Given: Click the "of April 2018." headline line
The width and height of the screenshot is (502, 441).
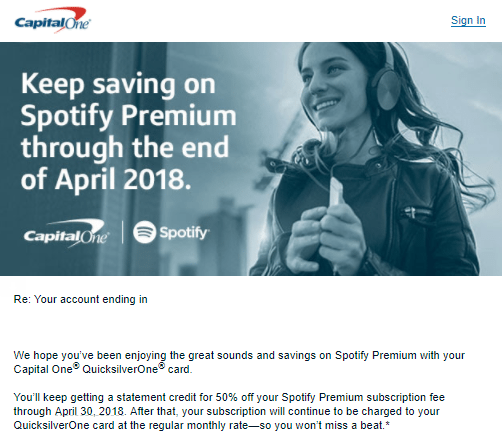Looking at the screenshot, I should pos(106,179).
